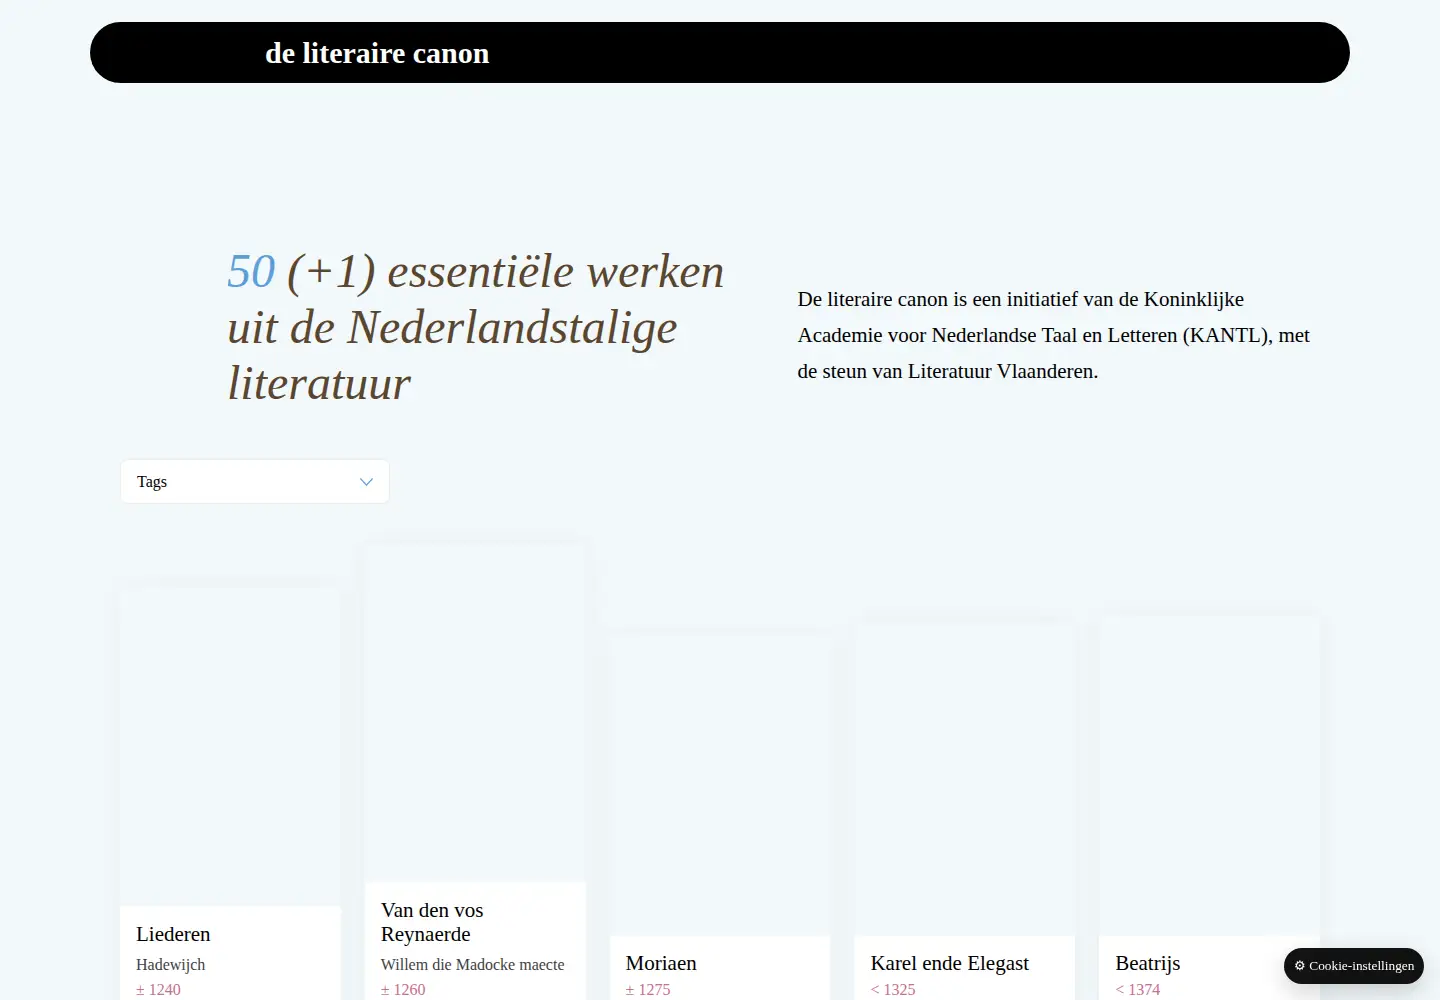Click the date '< 1325'
Screen dimensions: 1440x1000
[x=893, y=990]
